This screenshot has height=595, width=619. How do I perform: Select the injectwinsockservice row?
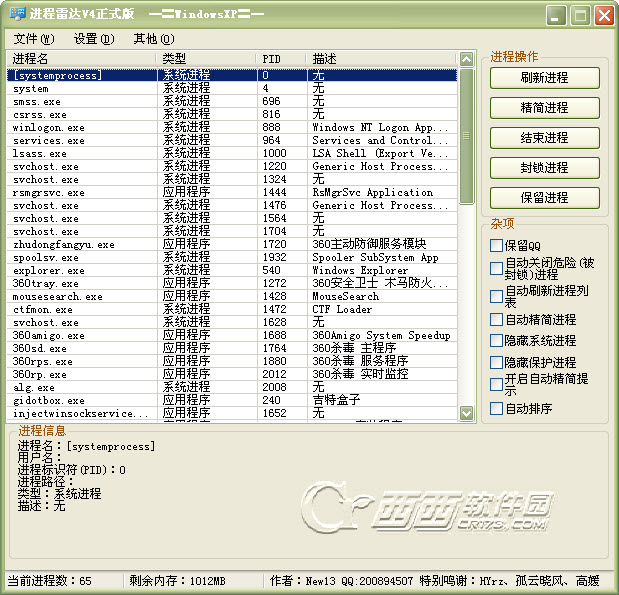pos(232,413)
